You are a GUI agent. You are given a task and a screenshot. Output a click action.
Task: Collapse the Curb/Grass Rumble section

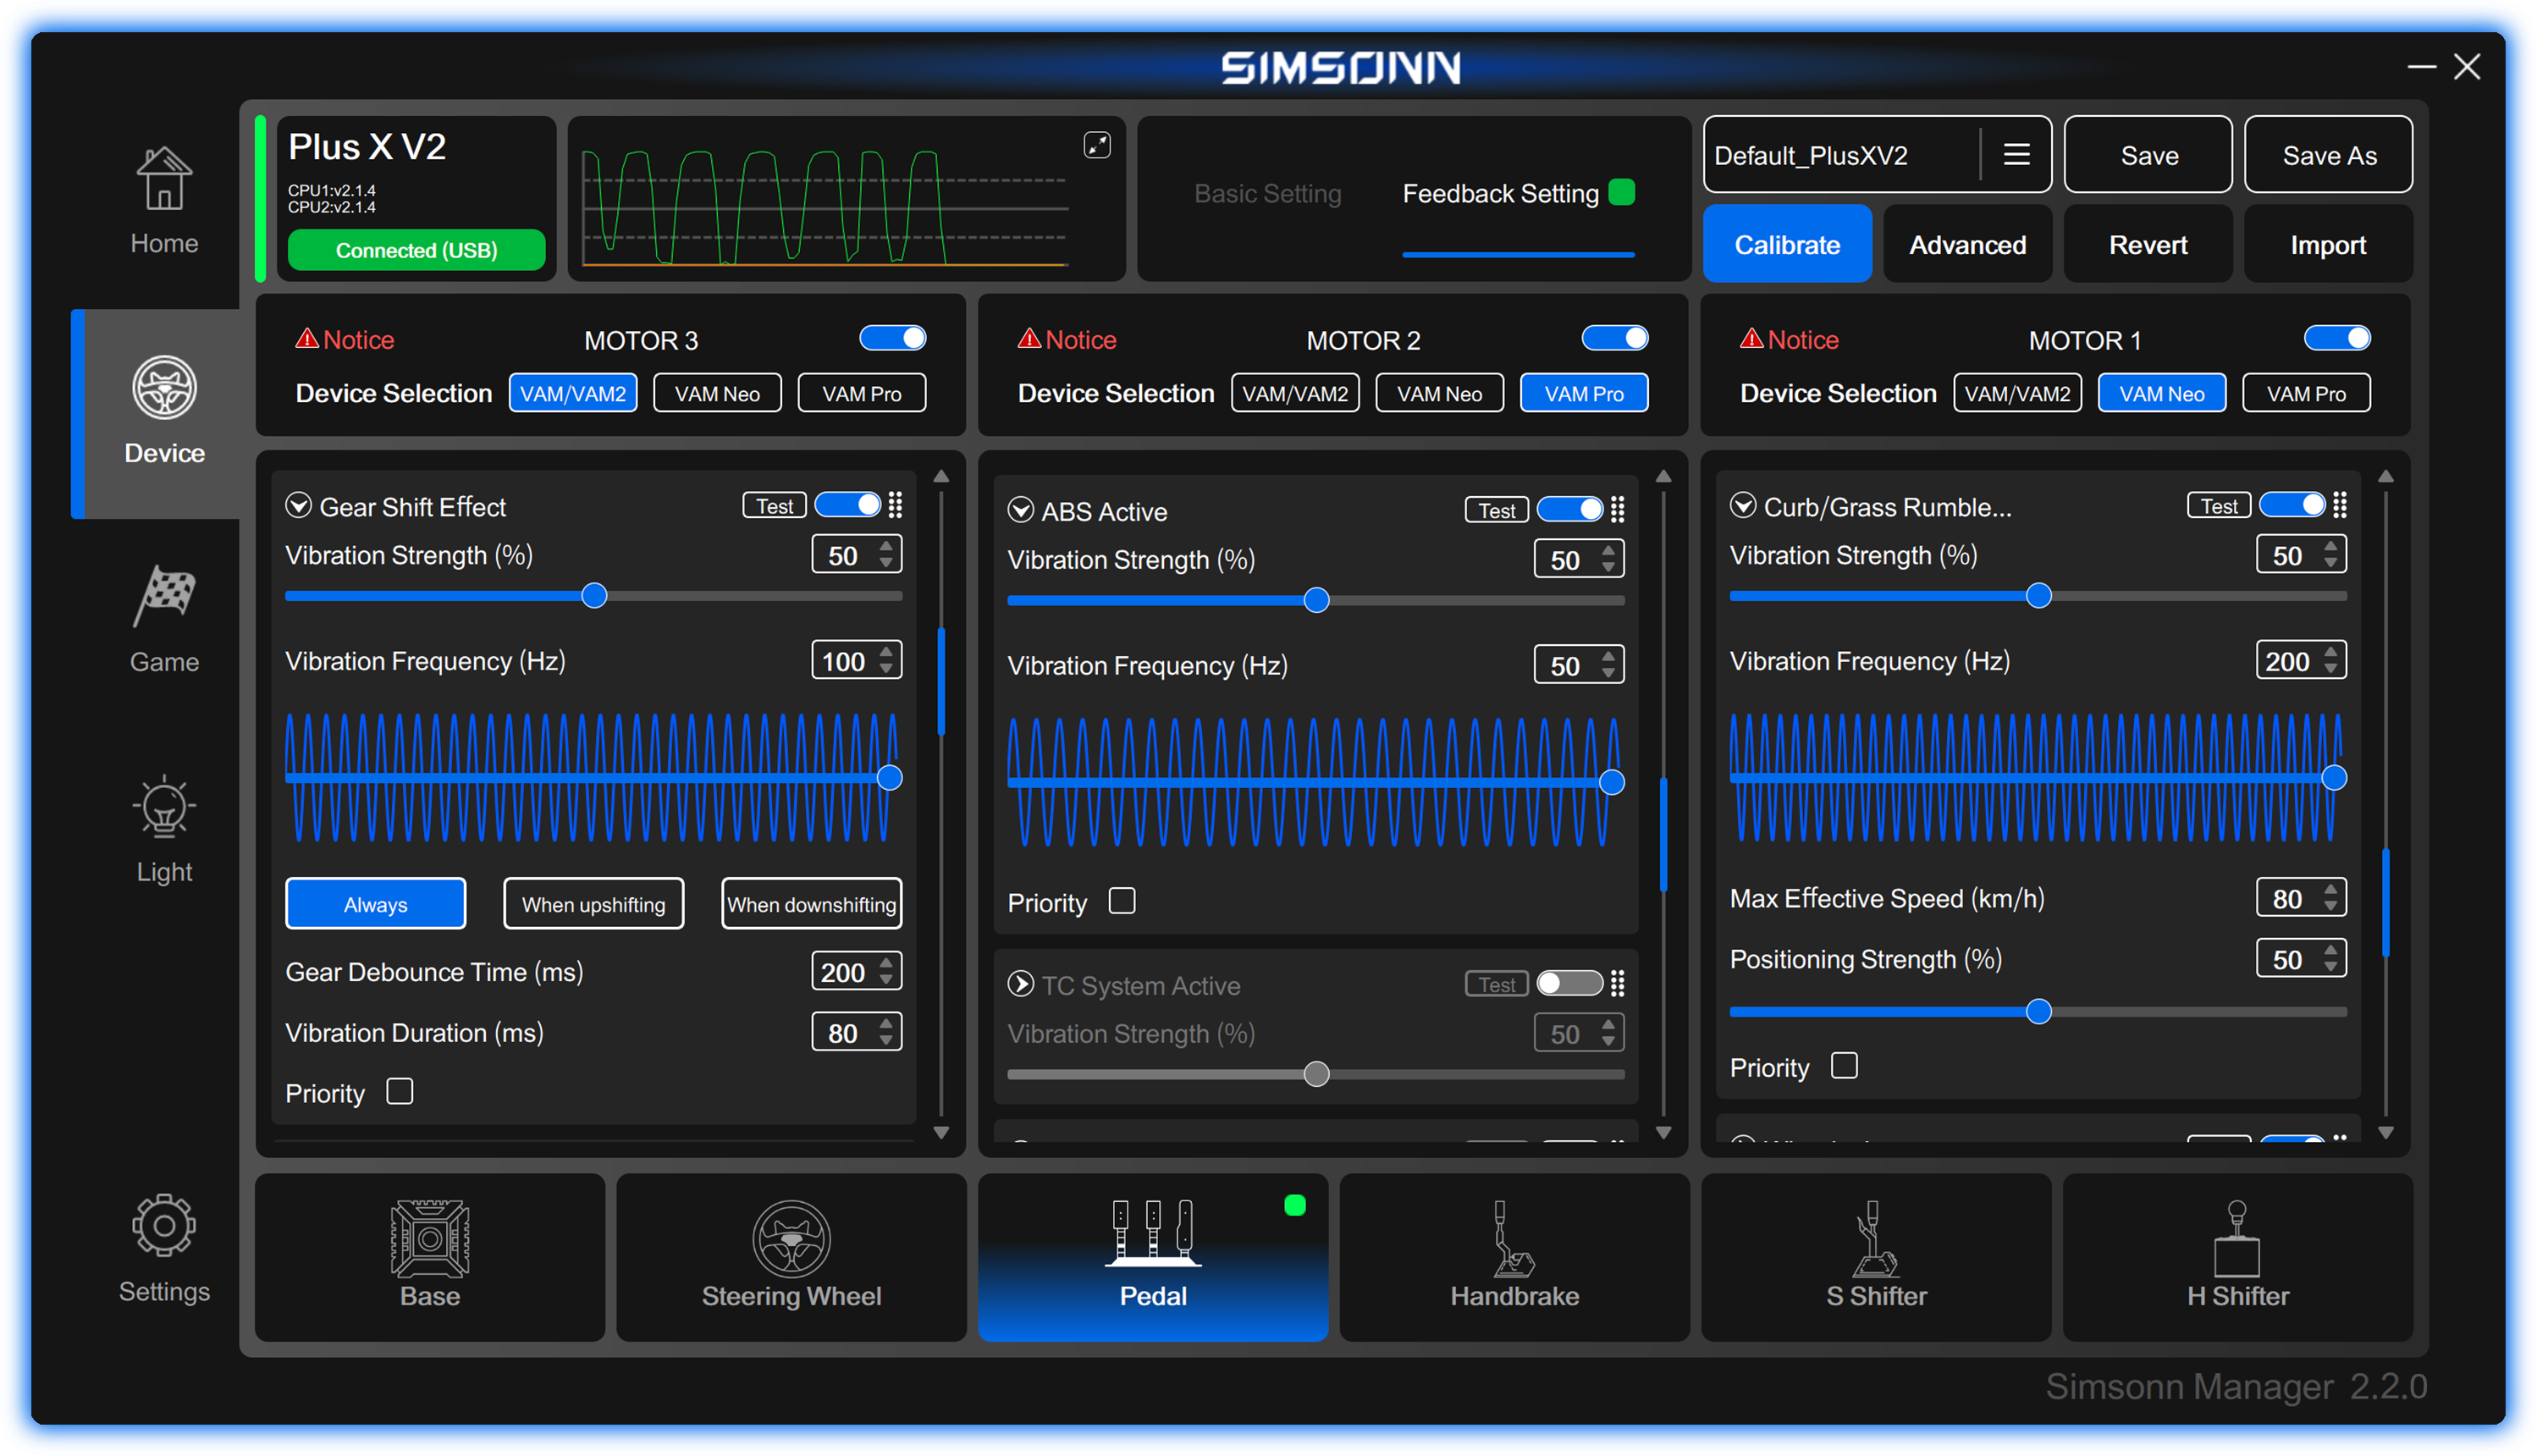(1743, 505)
